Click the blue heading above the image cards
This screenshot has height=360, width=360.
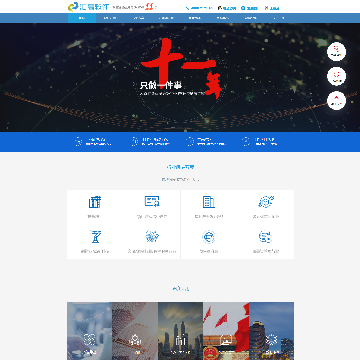tap(180, 289)
